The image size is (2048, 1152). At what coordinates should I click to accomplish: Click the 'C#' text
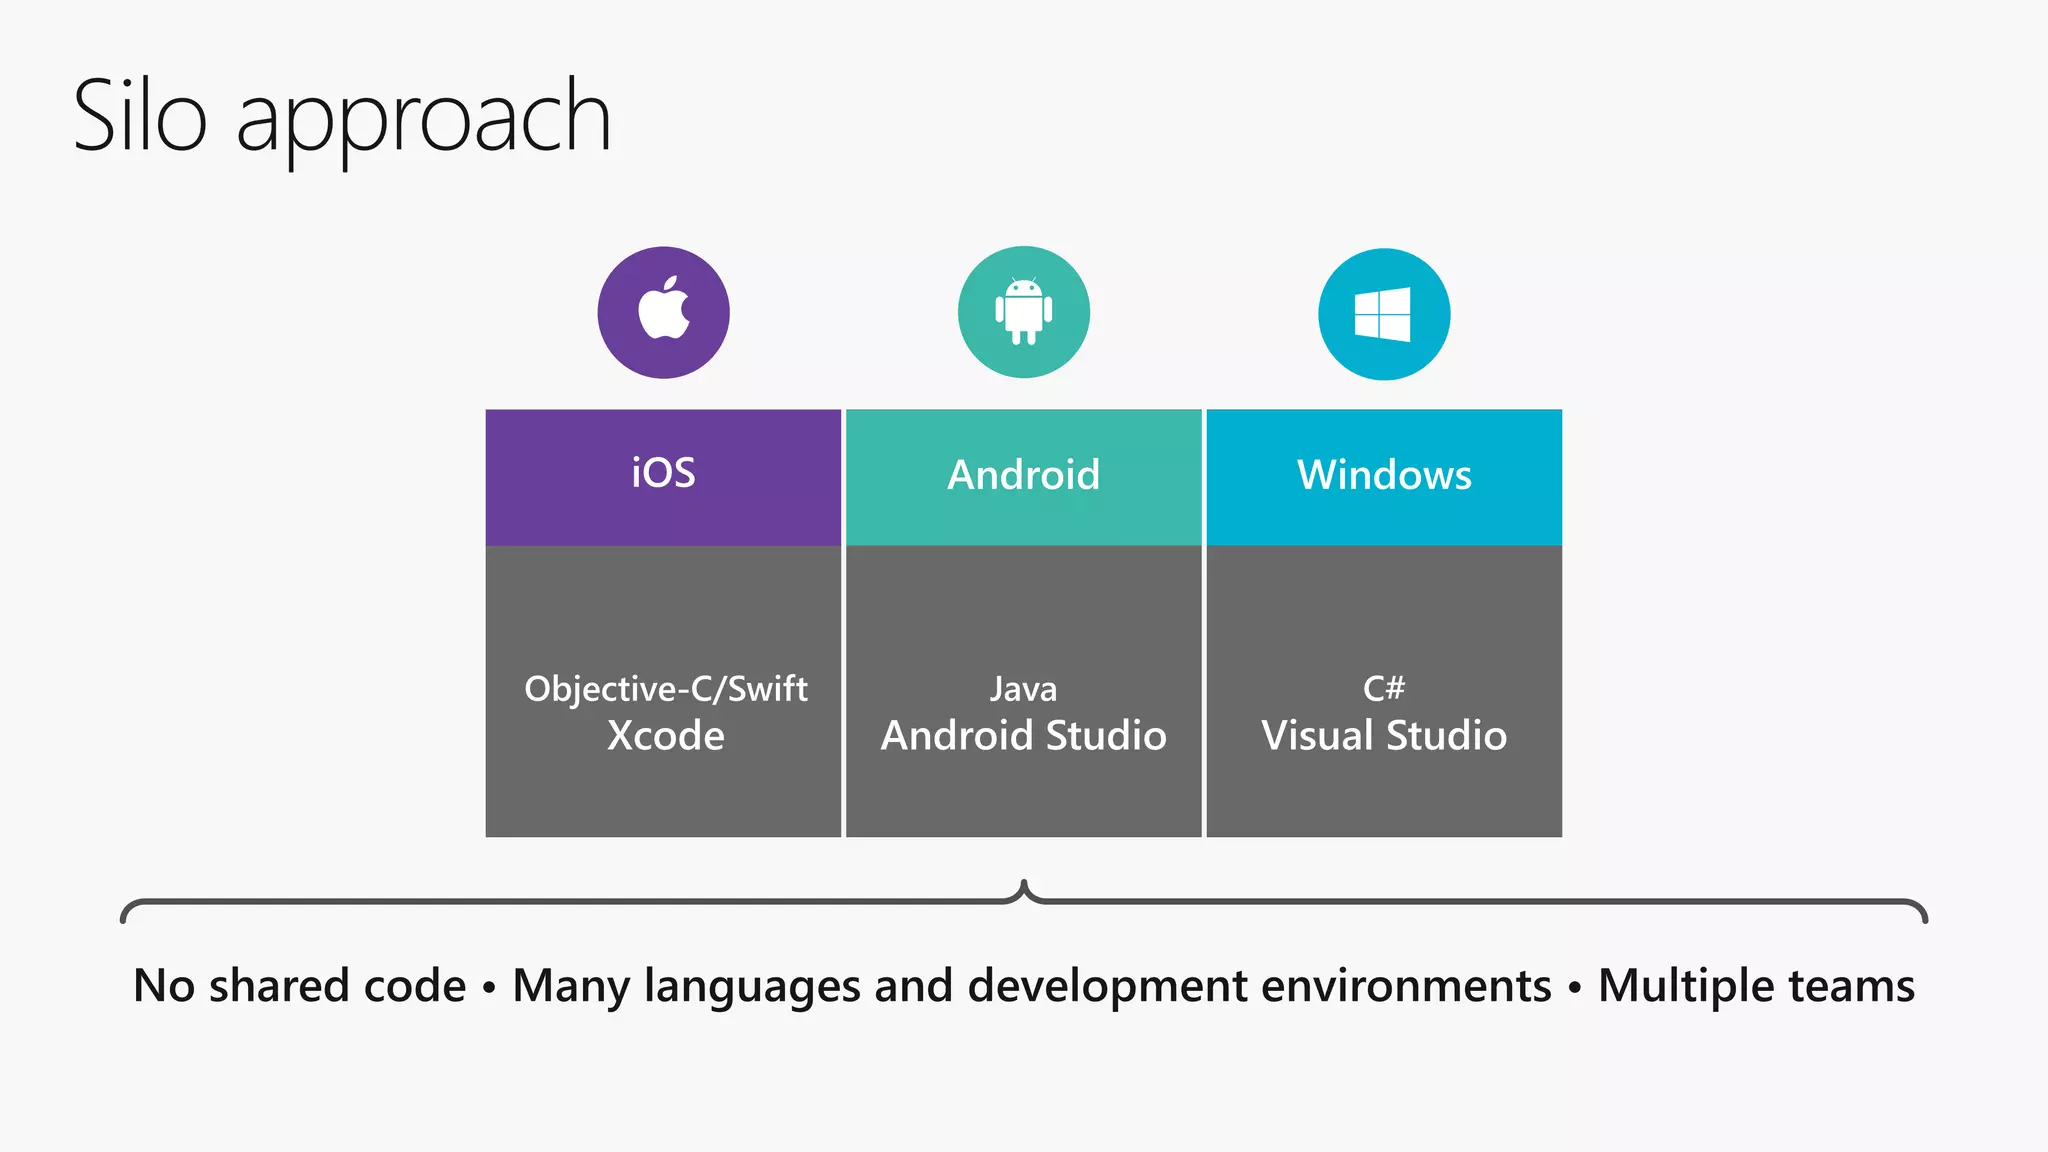pos(1384,688)
